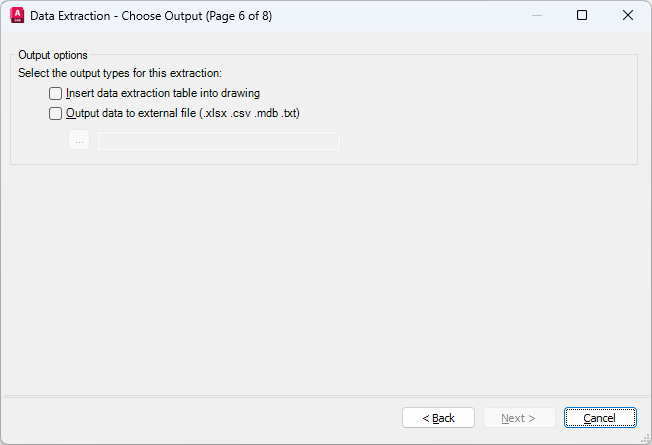
Task: Click the AutoCAD application icon in title bar
Action: (16, 15)
